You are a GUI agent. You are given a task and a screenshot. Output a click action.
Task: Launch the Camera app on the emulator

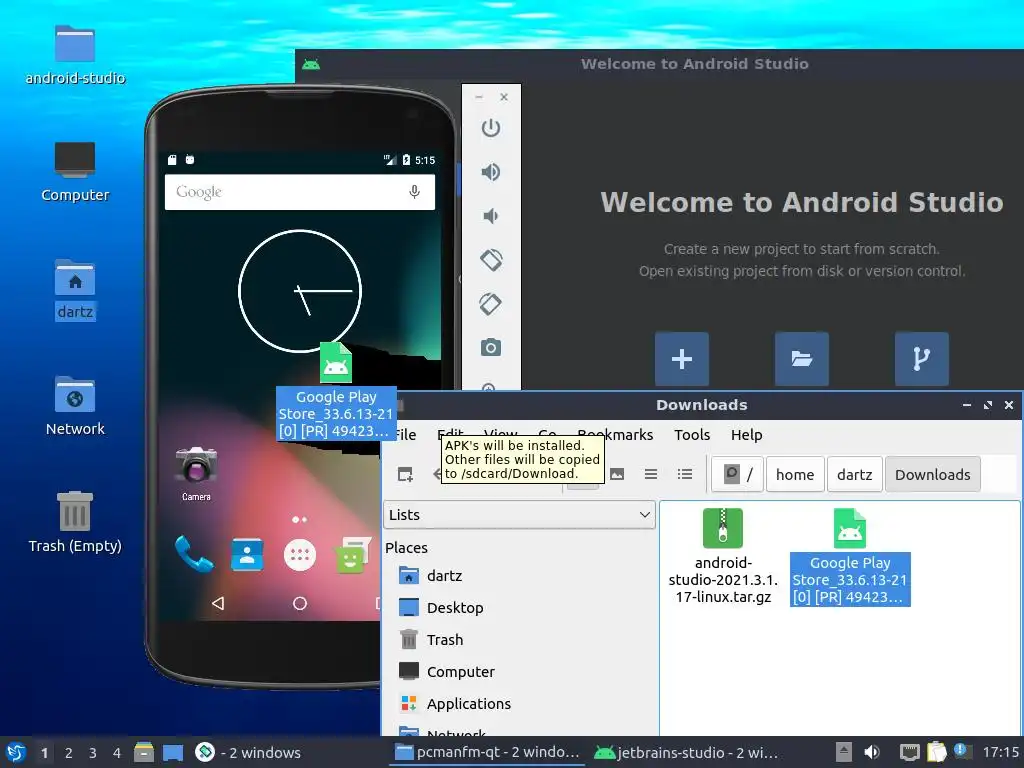pos(196,473)
